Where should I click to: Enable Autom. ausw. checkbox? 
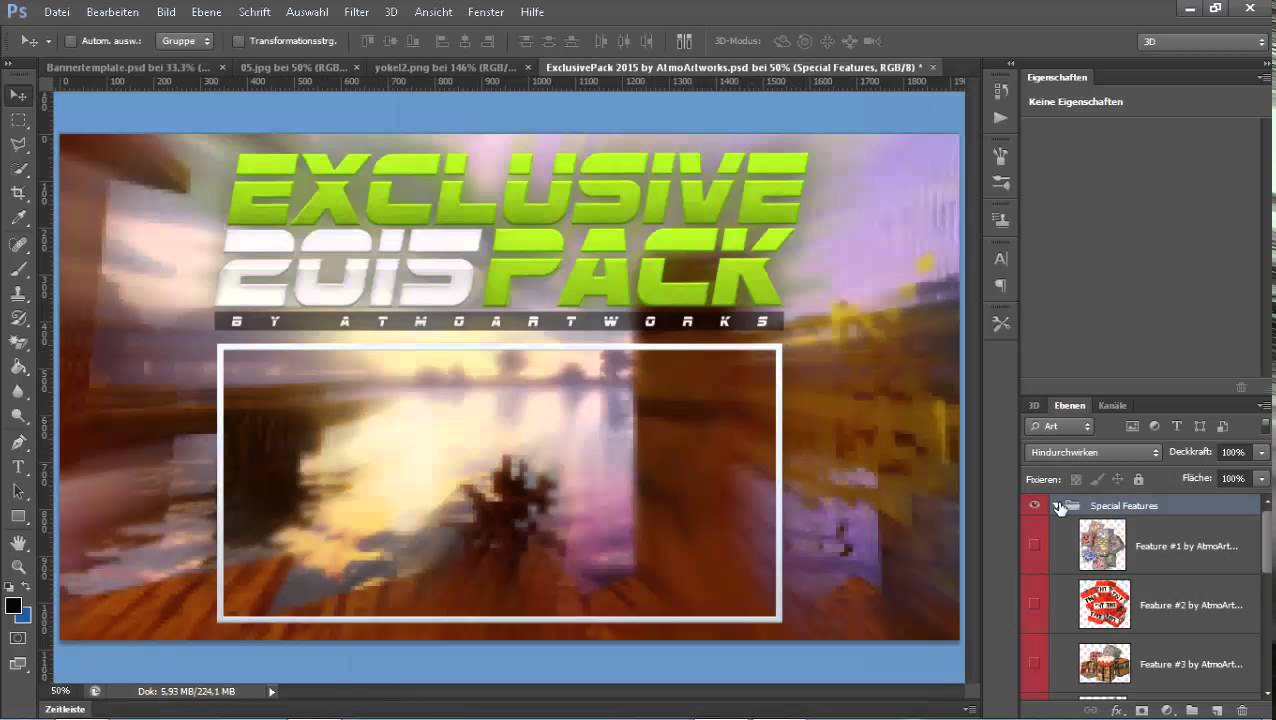(71, 41)
